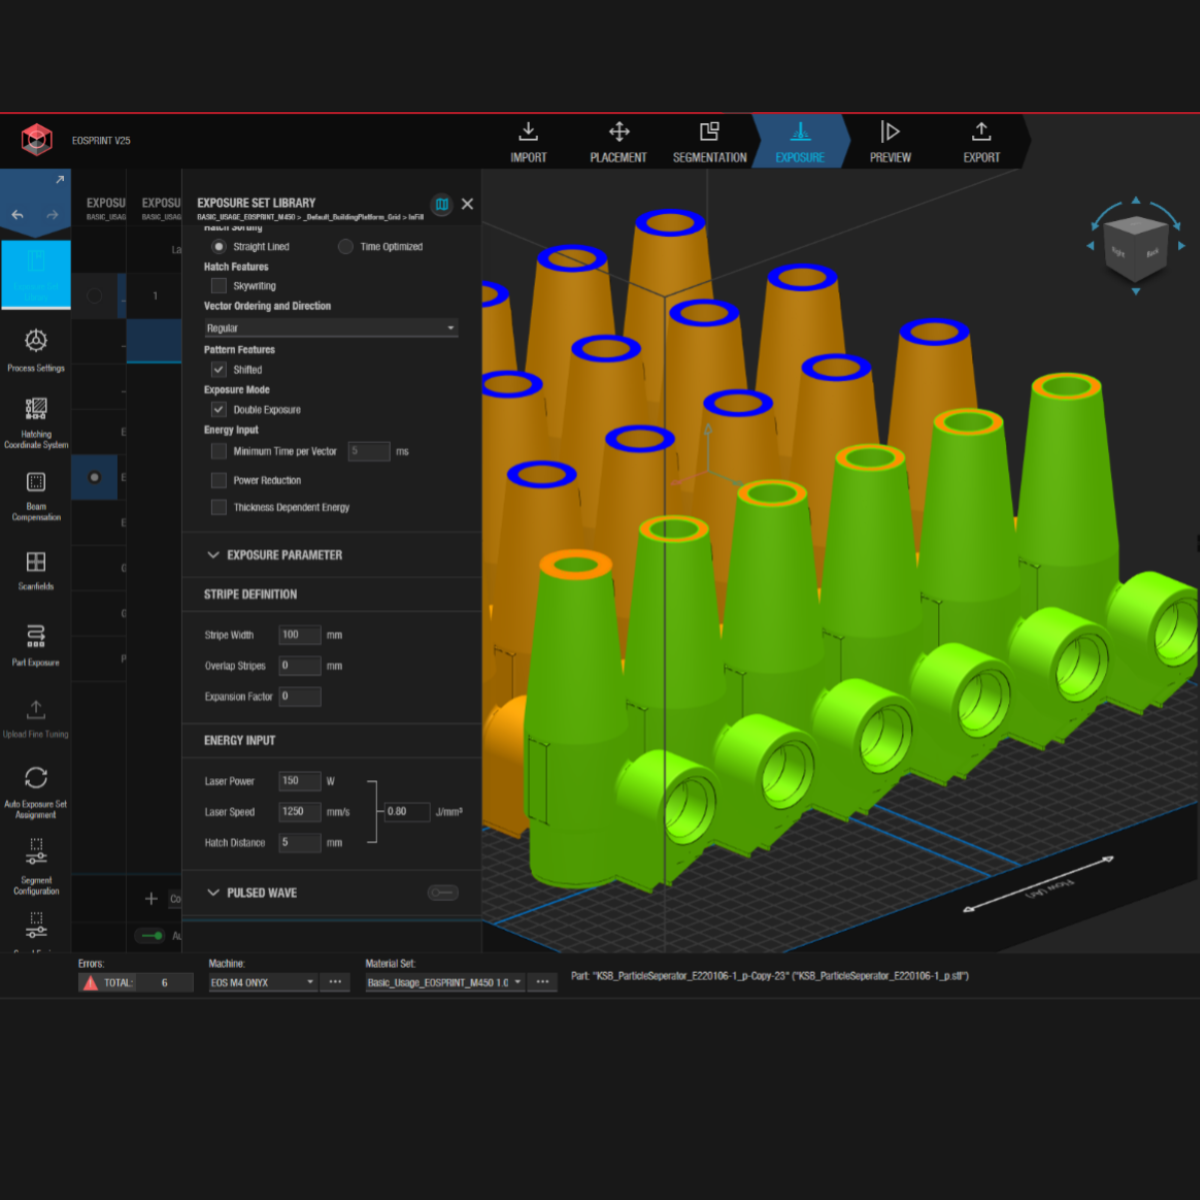Open the Part Exposure tool
Viewport: 1200px width, 1200px height.
[x=36, y=644]
